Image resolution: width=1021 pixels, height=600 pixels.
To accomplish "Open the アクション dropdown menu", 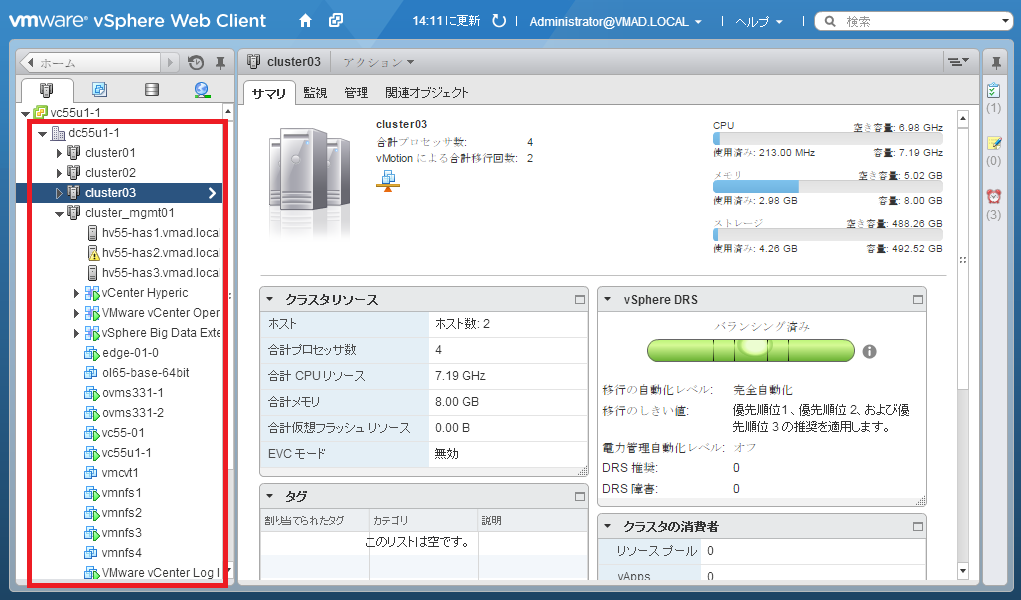I will pos(378,62).
